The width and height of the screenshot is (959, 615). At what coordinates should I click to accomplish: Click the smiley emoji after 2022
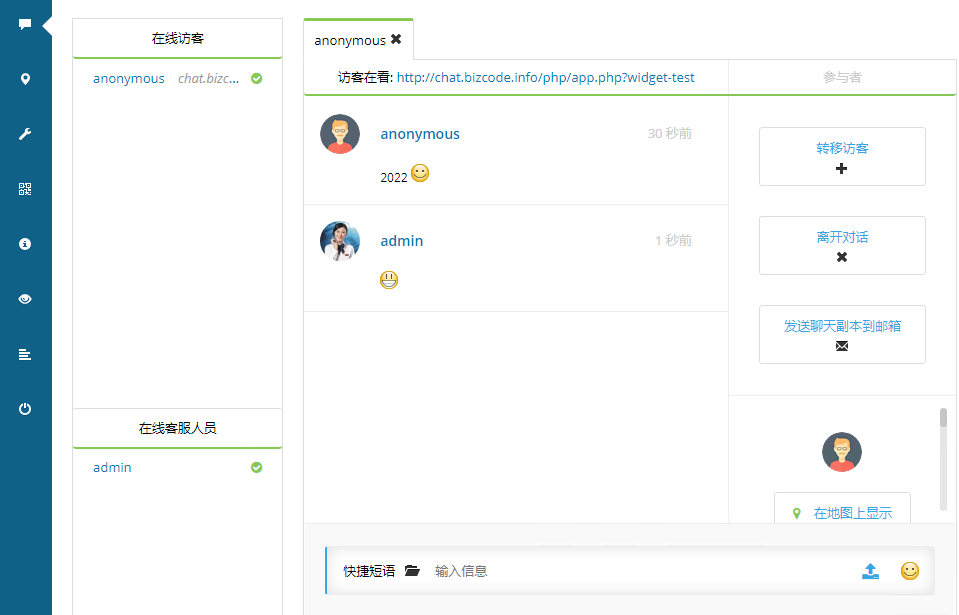point(420,173)
